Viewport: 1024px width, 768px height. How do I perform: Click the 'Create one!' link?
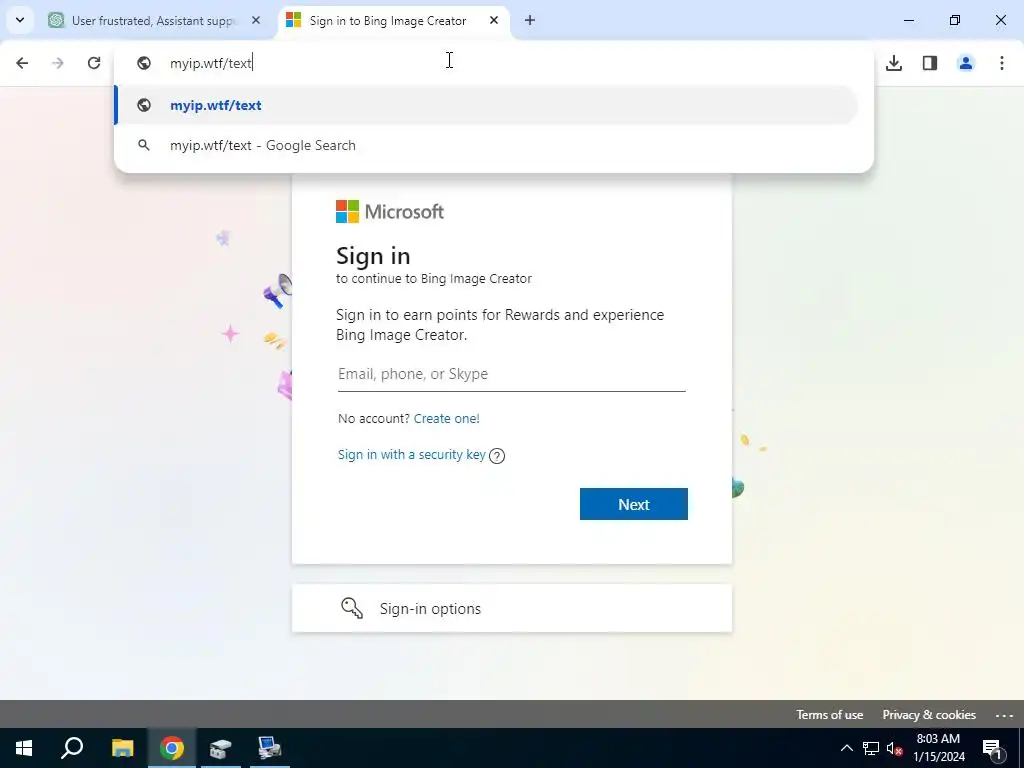click(447, 419)
